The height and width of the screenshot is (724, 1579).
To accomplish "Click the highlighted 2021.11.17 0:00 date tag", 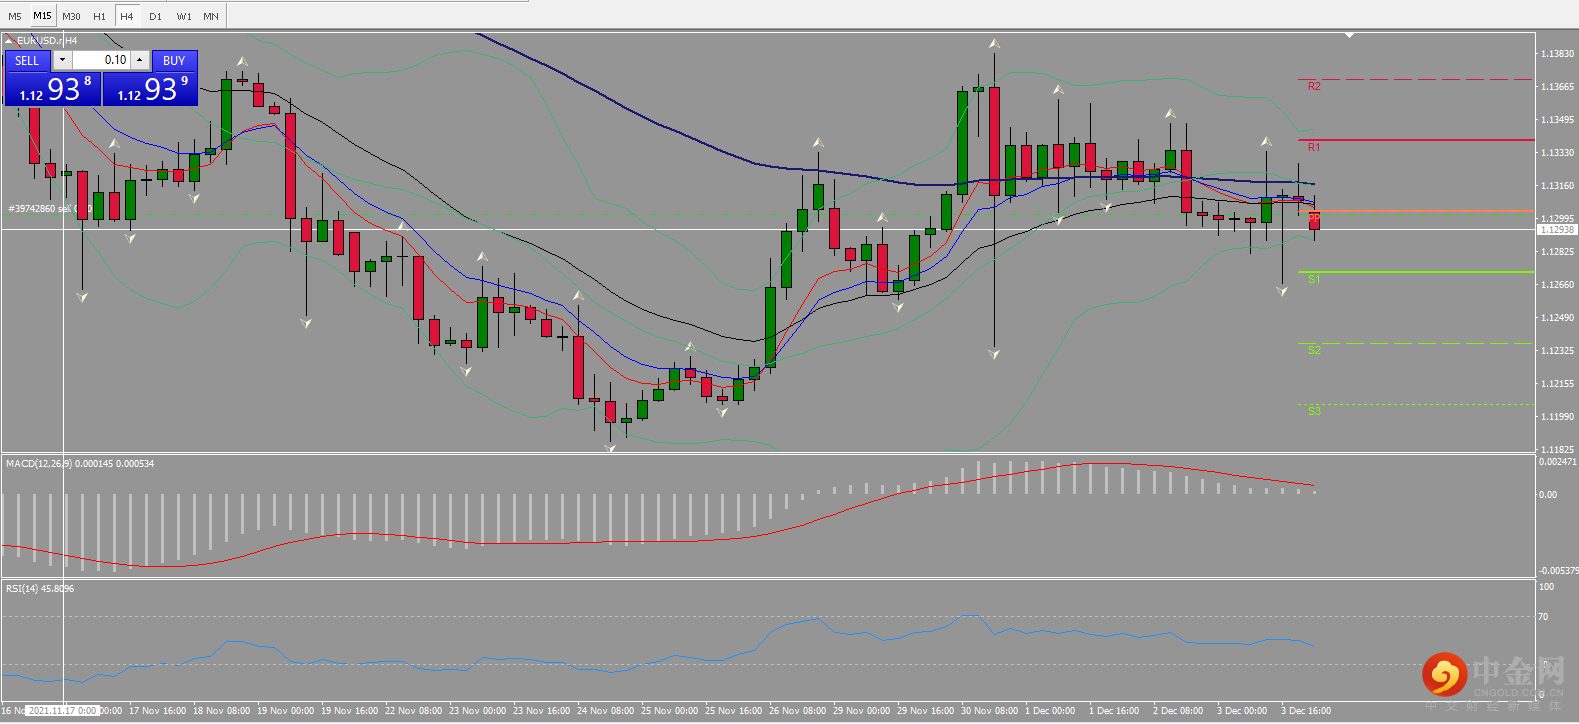I will coord(62,711).
